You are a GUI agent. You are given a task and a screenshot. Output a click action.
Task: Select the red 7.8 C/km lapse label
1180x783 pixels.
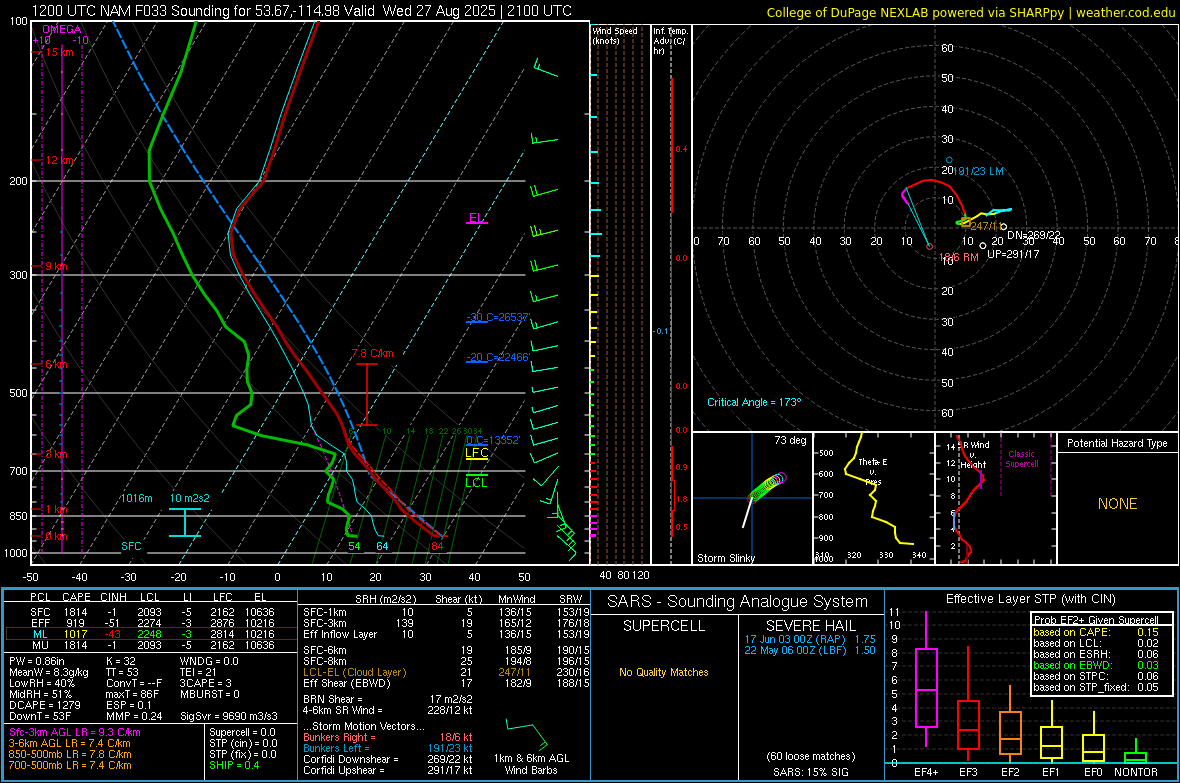click(373, 353)
